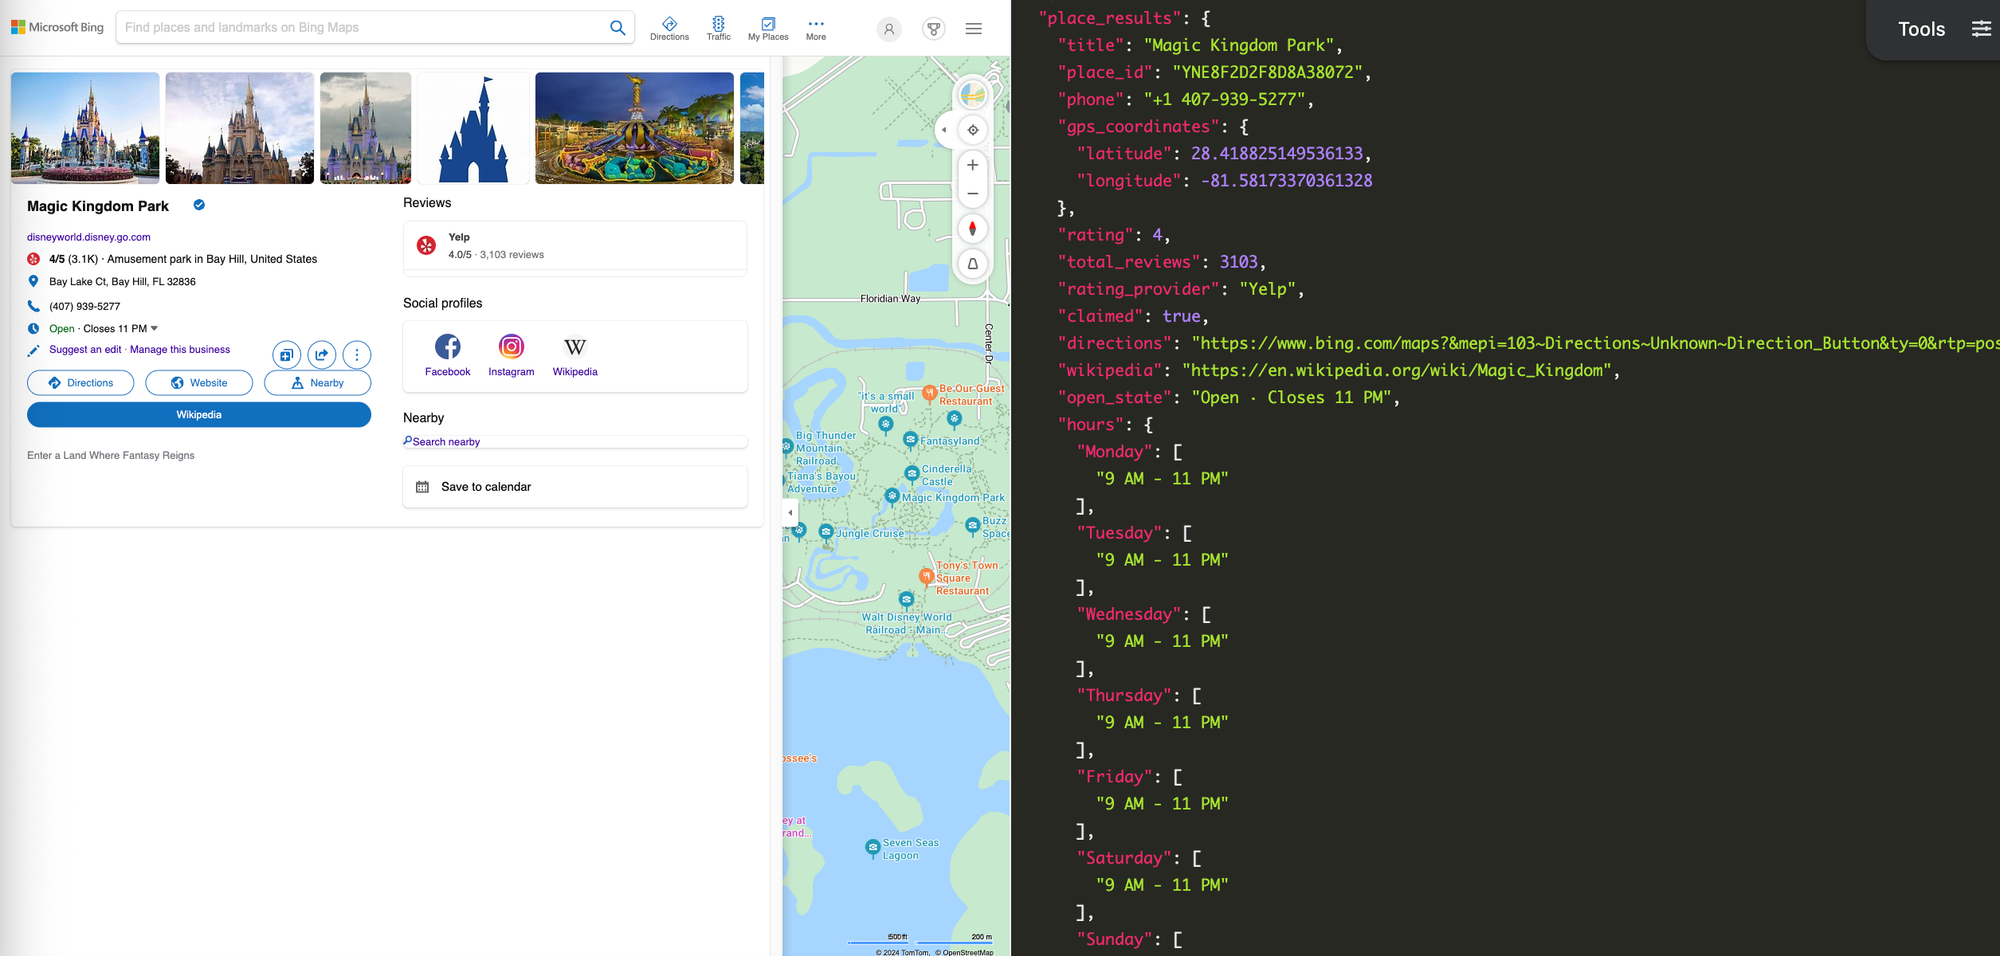
Task: Toggle the map tilt view button
Action: [973, 264]
